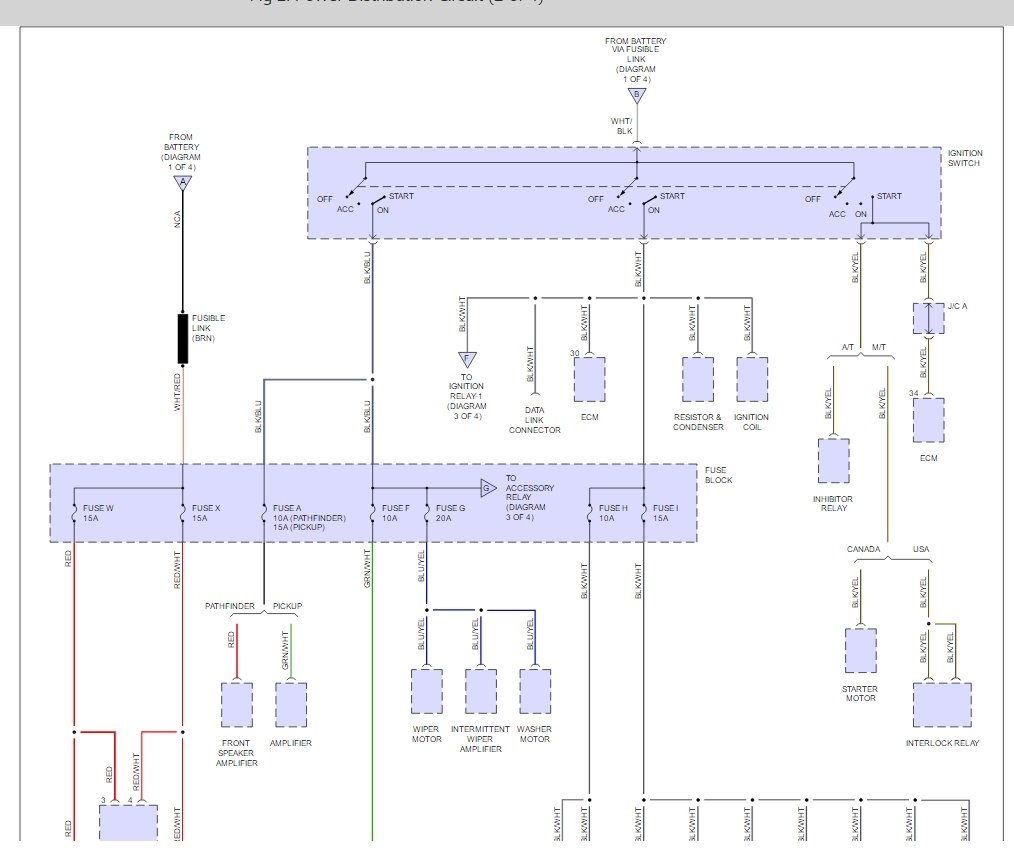Click the Resistor & Condenser component box
Viewport: 1014px width, 856px height.
click(698, 380)
